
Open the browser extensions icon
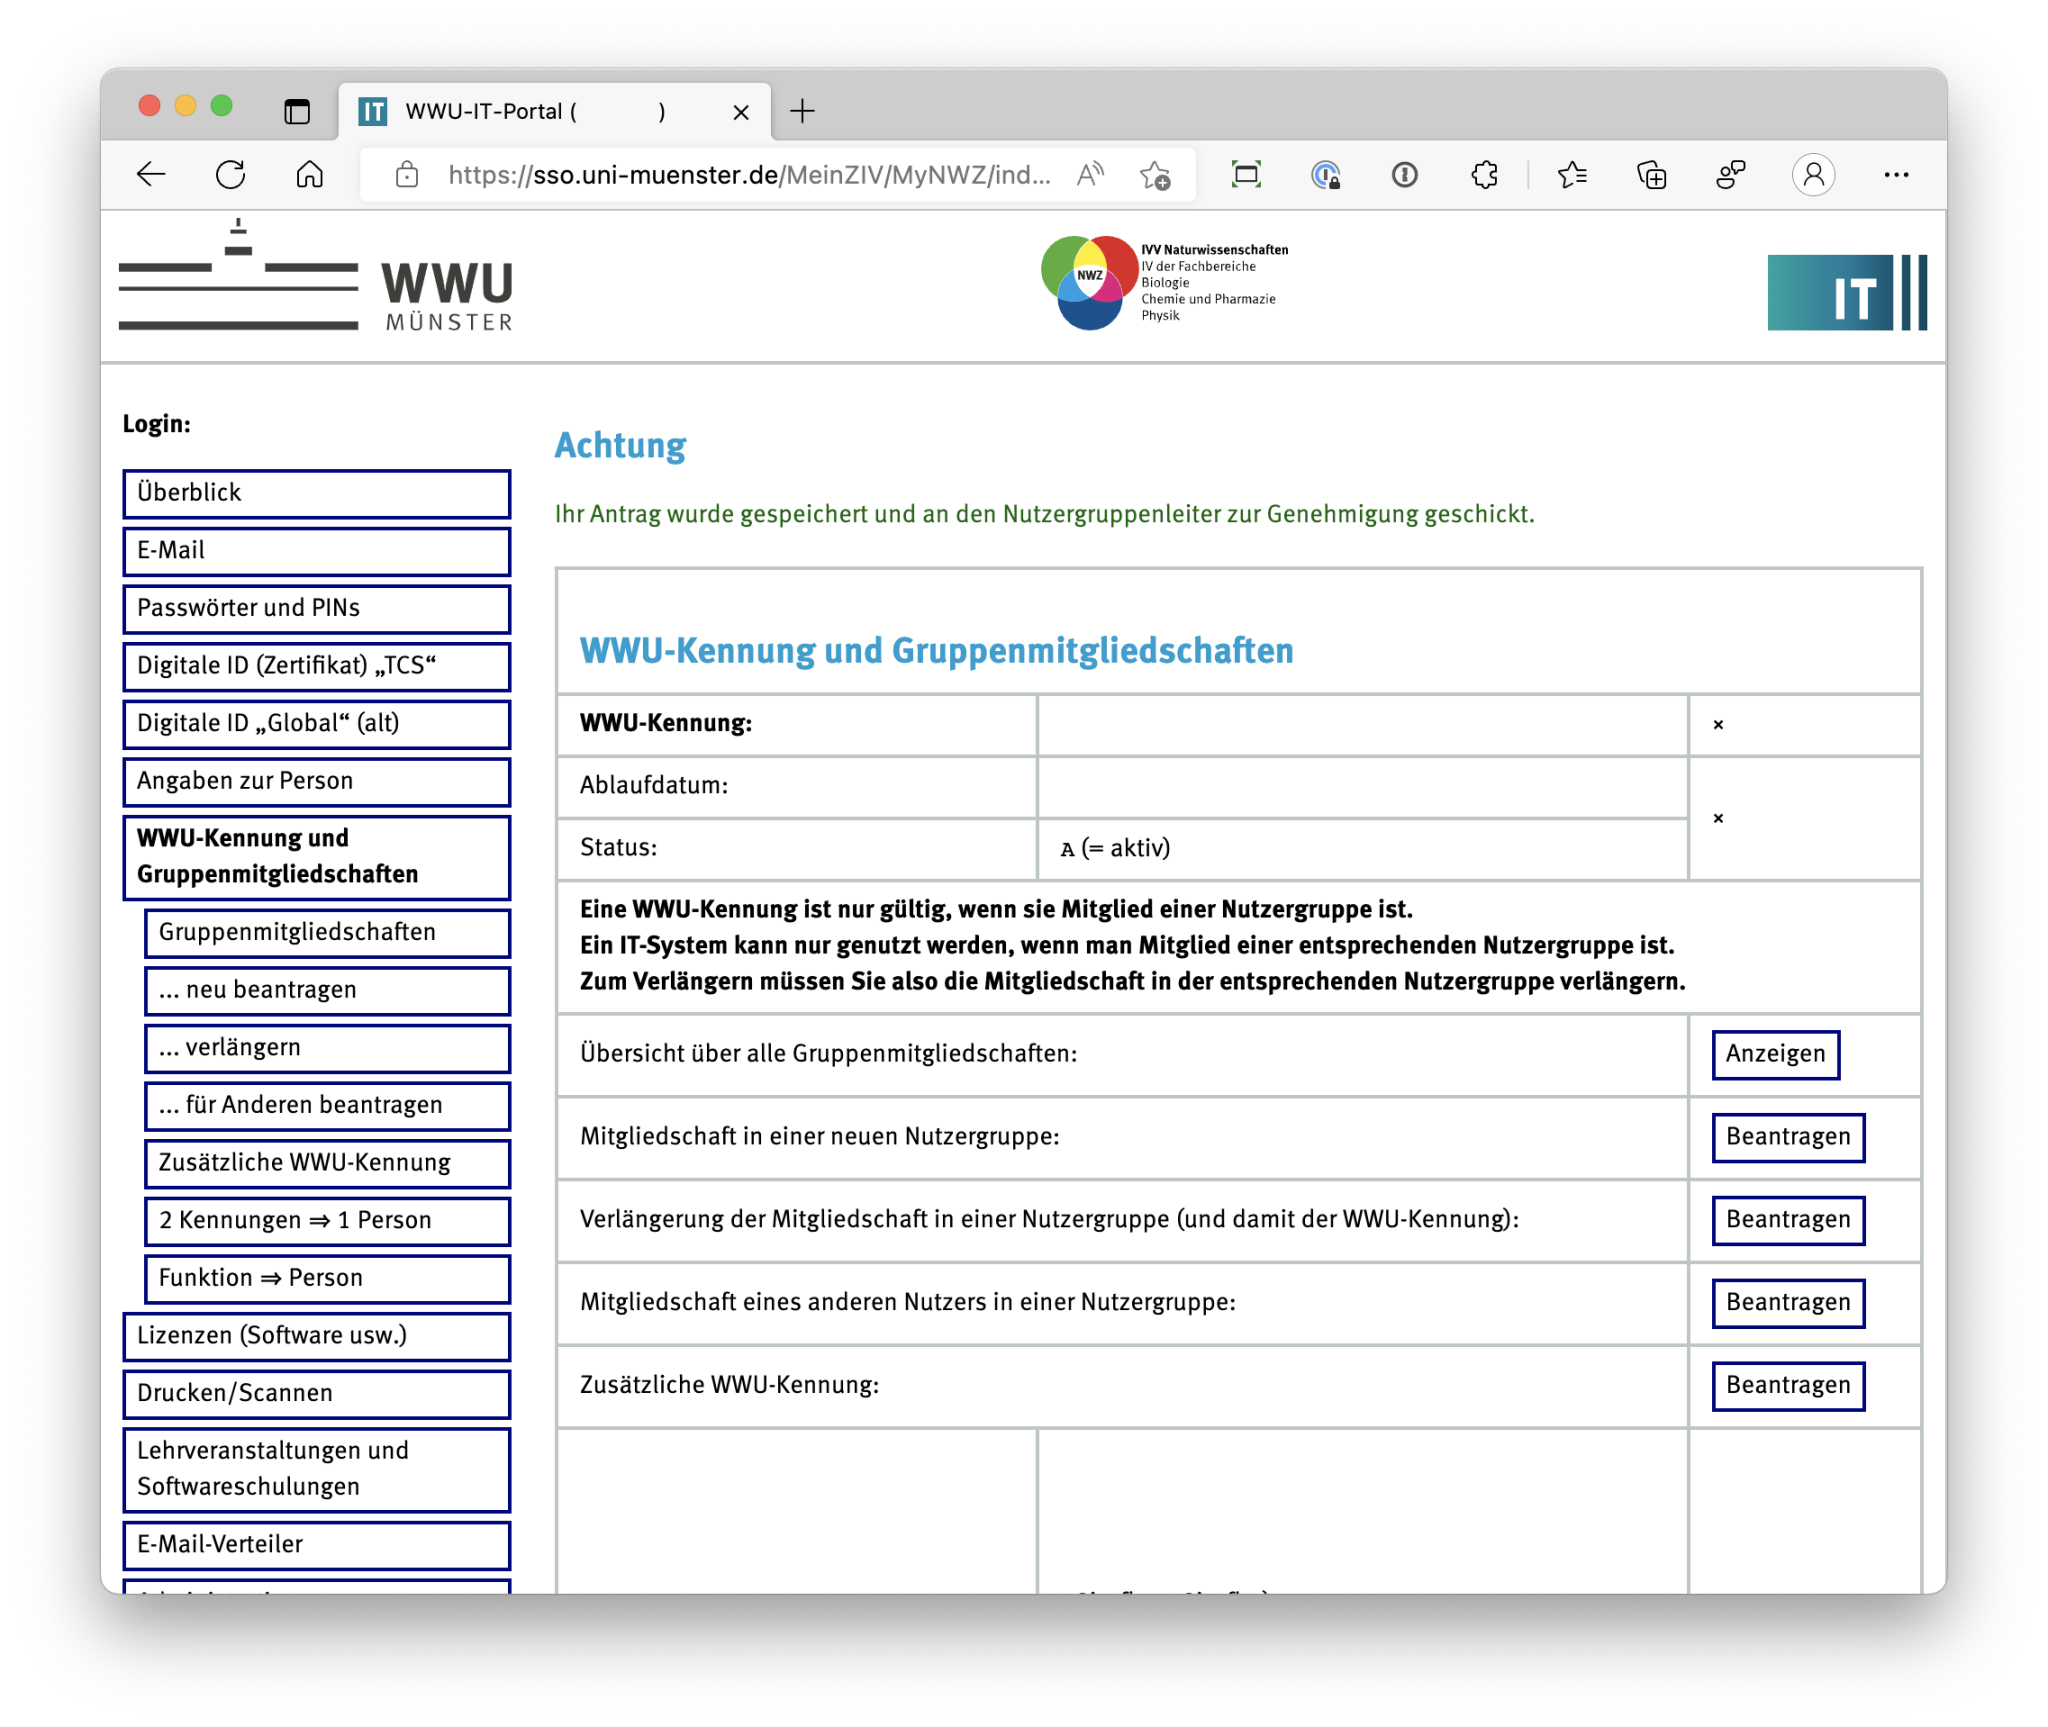pos(1484,175)
